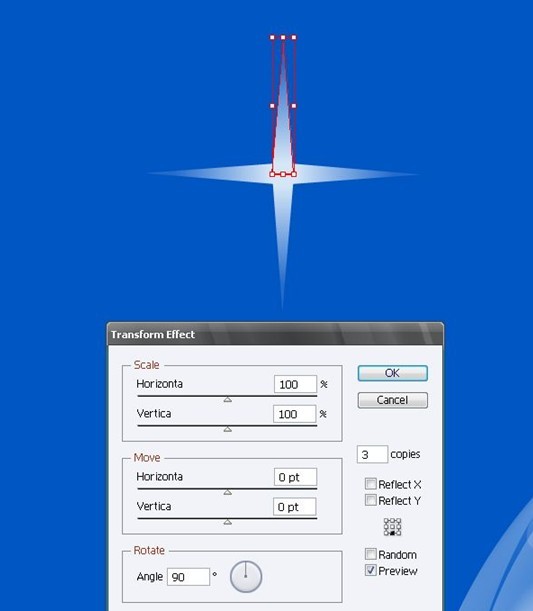Disable the Preview checkbox

tap(371, 570)
